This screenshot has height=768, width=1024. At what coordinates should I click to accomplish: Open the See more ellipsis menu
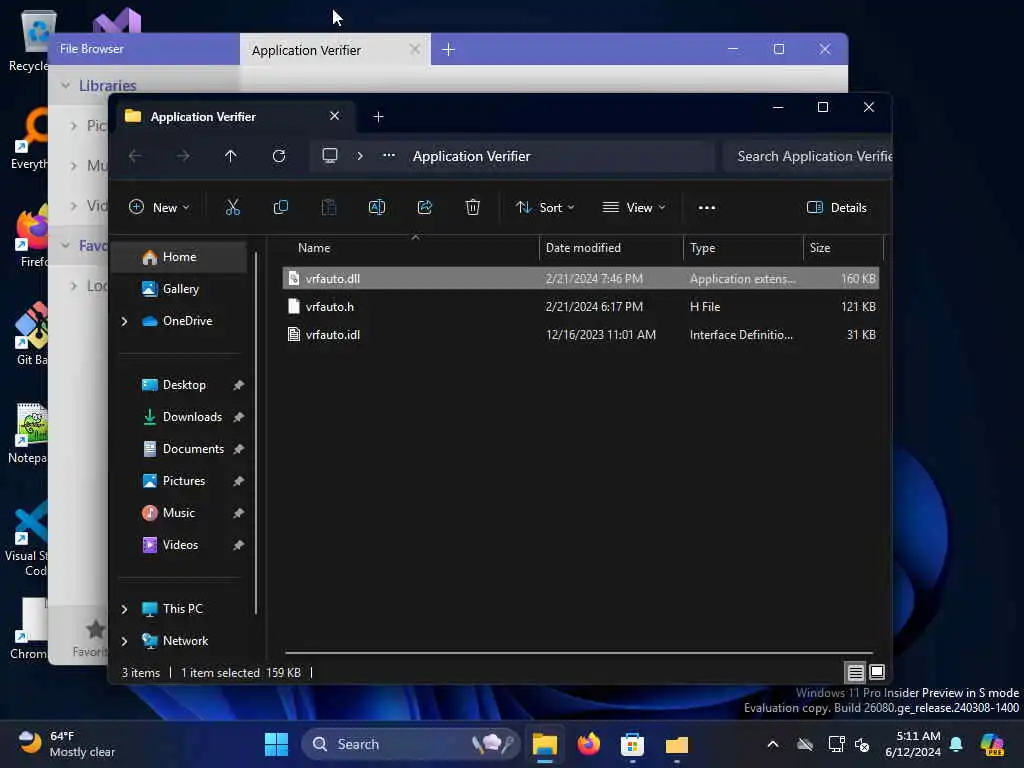pyautogui.click(x=707, y=208)
